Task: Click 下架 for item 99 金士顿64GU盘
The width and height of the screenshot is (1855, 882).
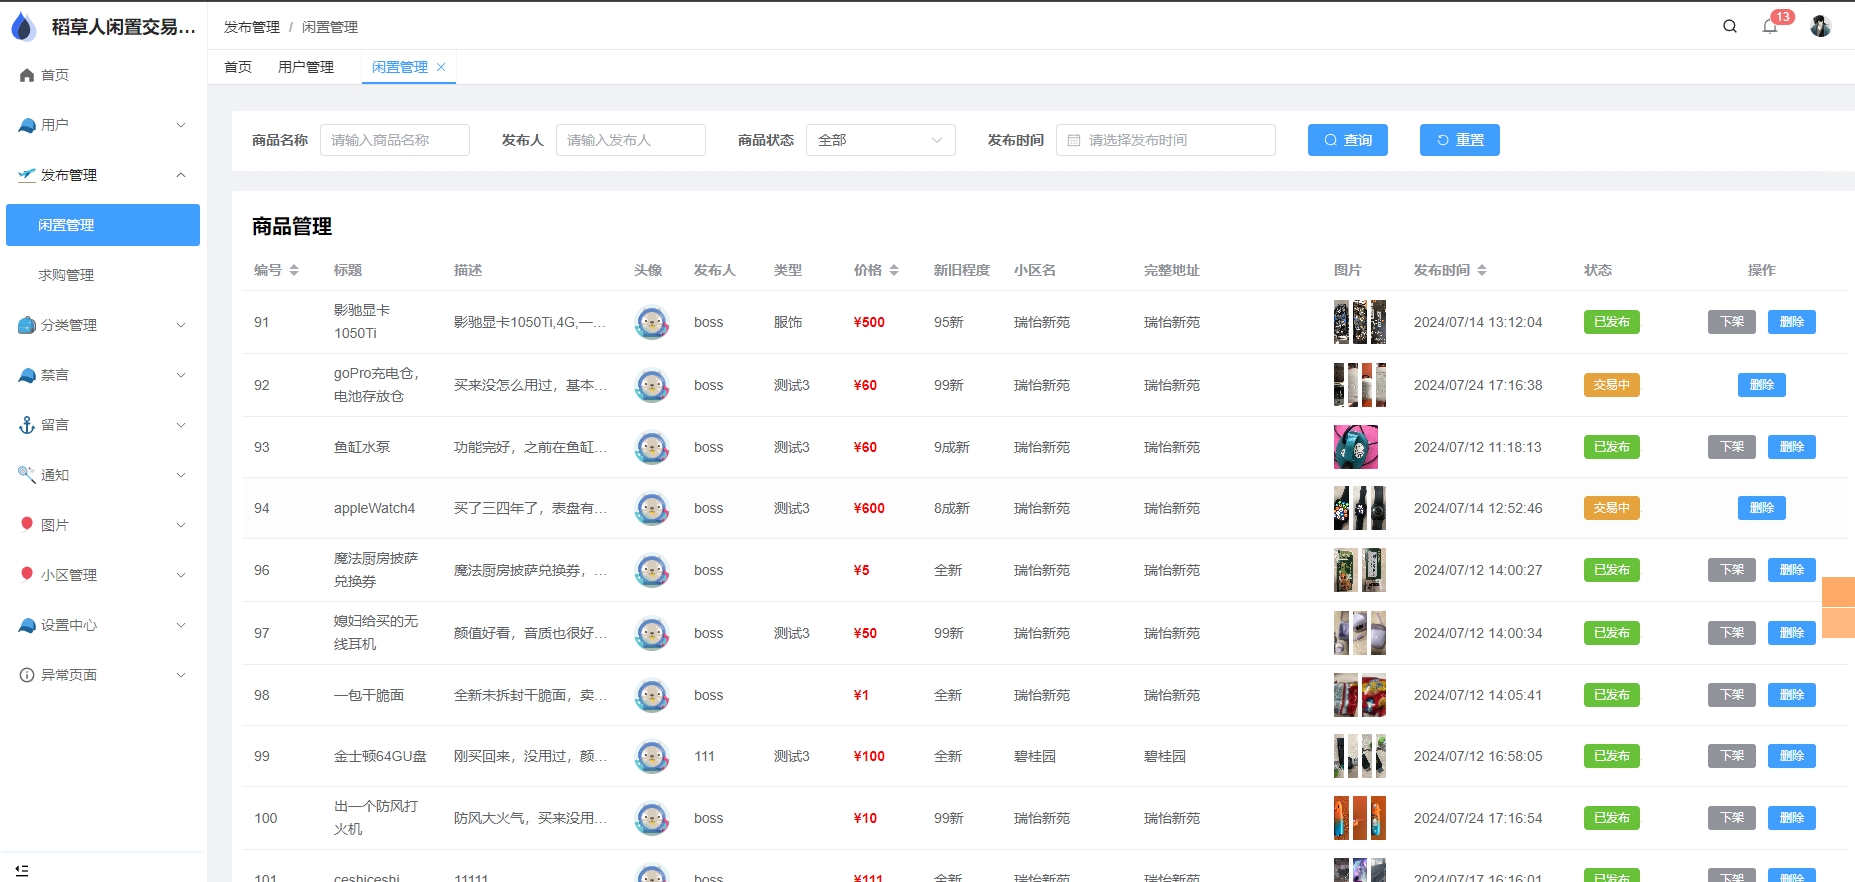Action: pyautogui.click(x=1732, y=756)
